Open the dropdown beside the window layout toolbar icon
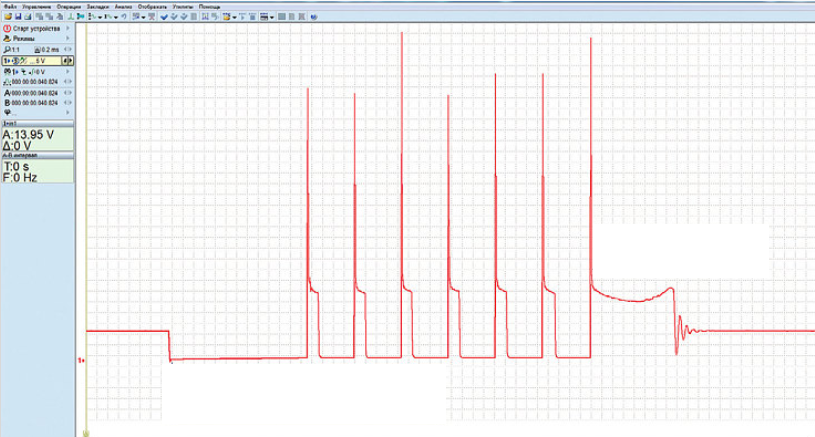Viewport: 815px width, 437px height. pyautogui.click(x=272, y=17)
